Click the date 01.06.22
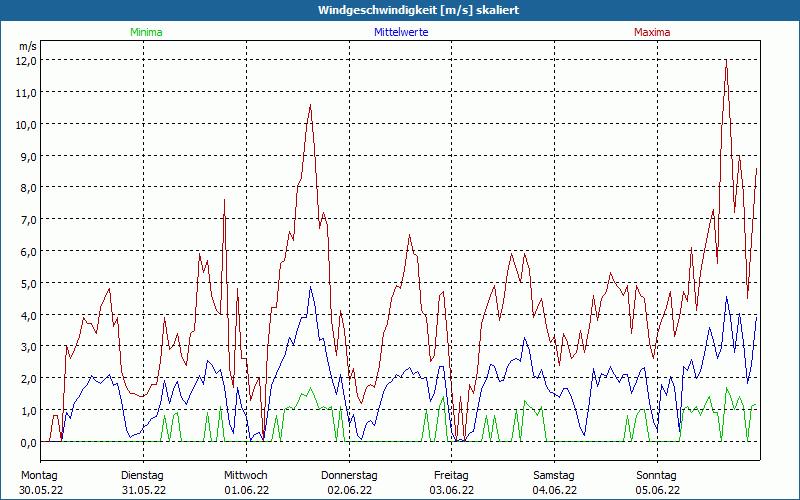The height and width of the screenshot is (500, 800). pyautogui.click(x=246, y=490)
